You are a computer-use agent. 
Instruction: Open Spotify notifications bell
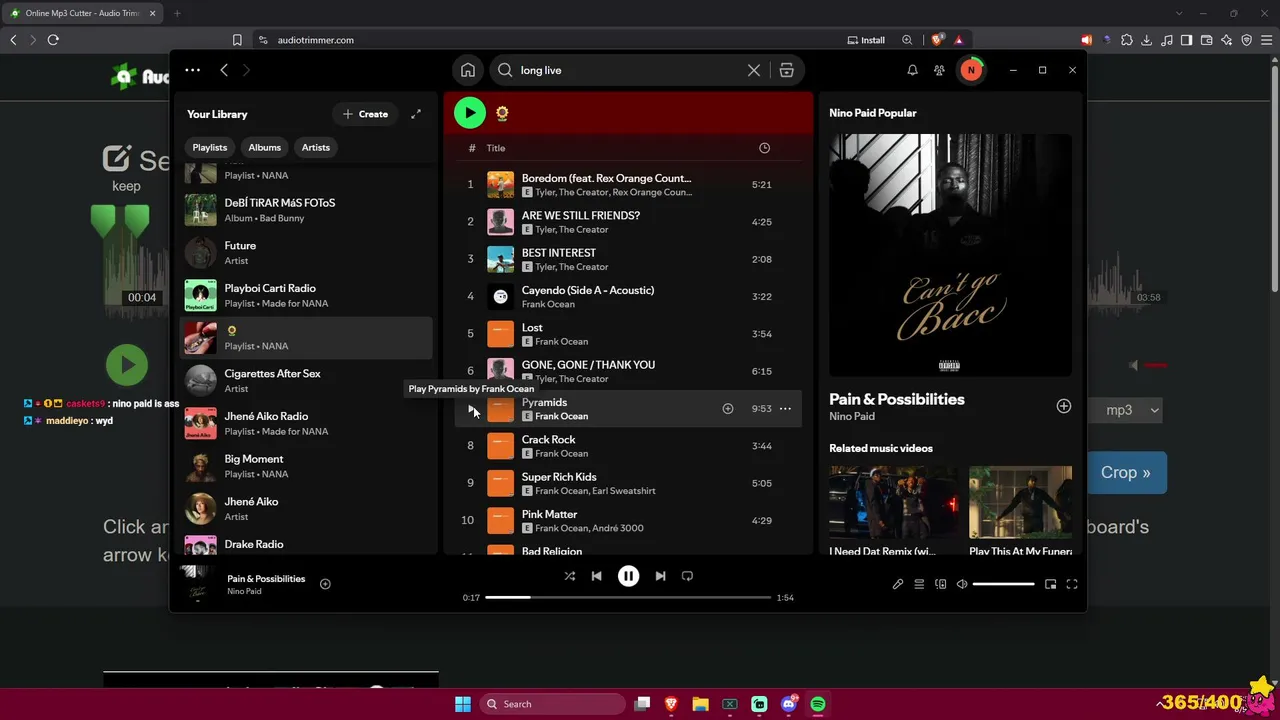click(912, 70)
